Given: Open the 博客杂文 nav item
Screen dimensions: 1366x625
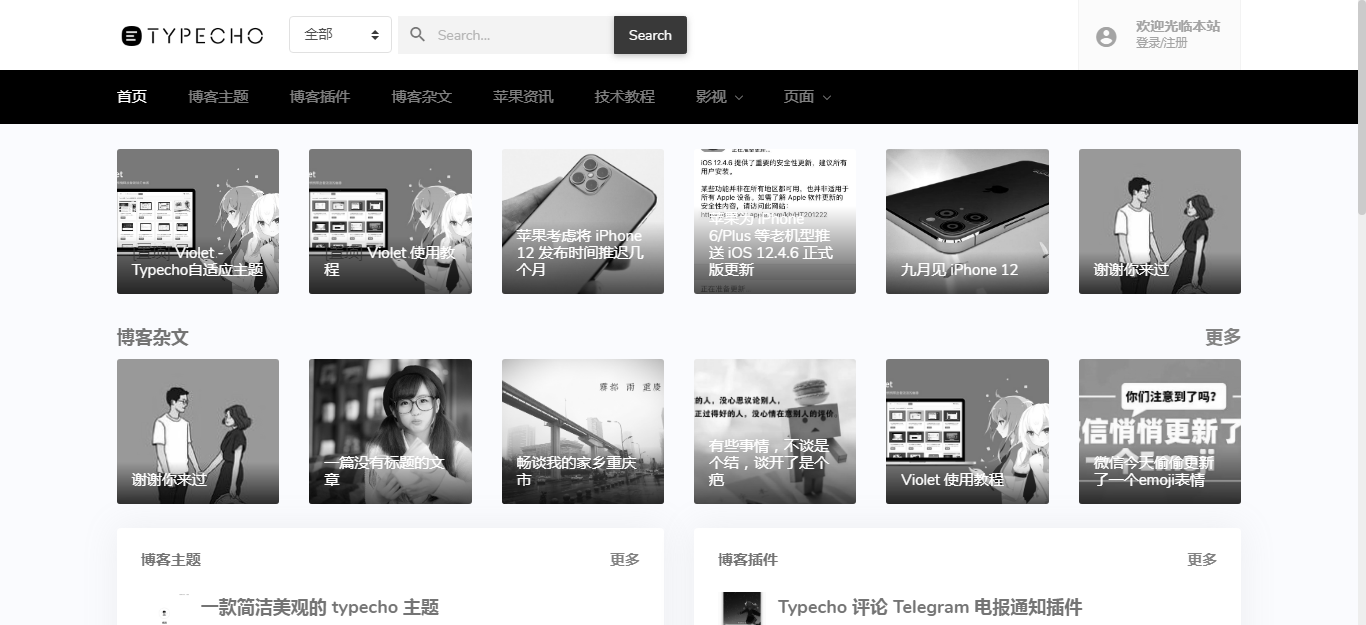Looking at the screenshot, I should coord(421,97).
